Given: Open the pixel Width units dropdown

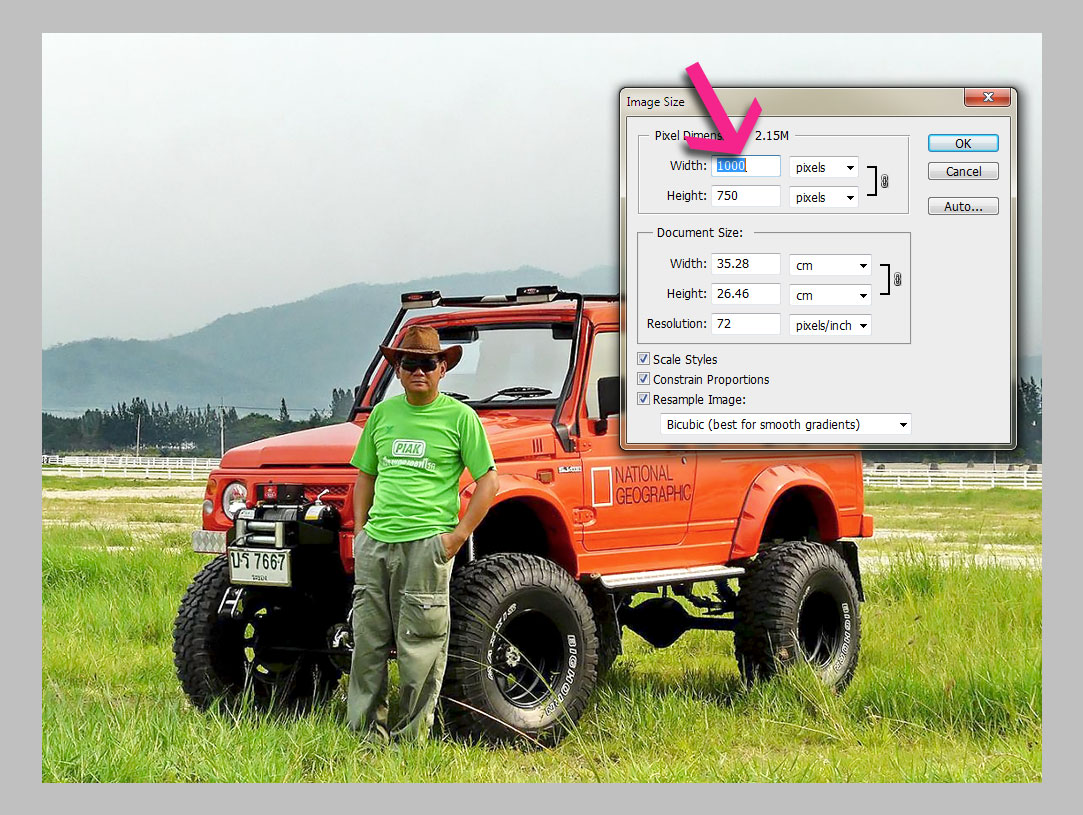Looking at the screenshot, I should (824, 167).
